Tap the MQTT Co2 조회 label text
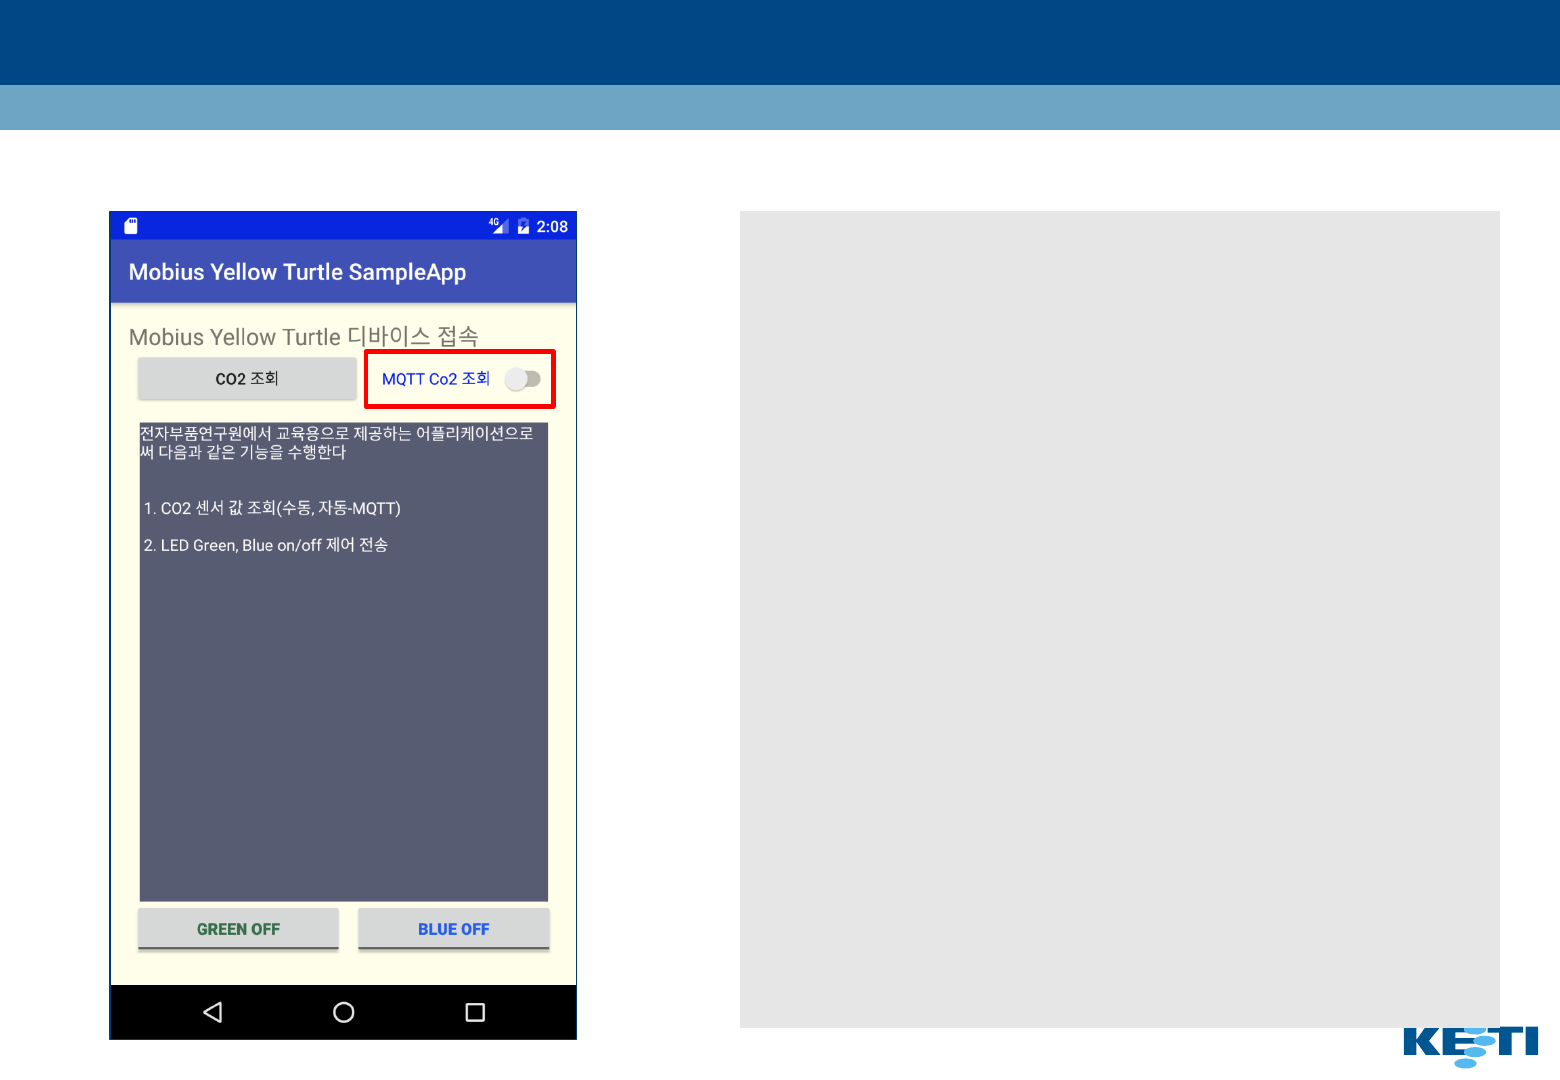The image size is (1560, 1080). tap(436, 379)
